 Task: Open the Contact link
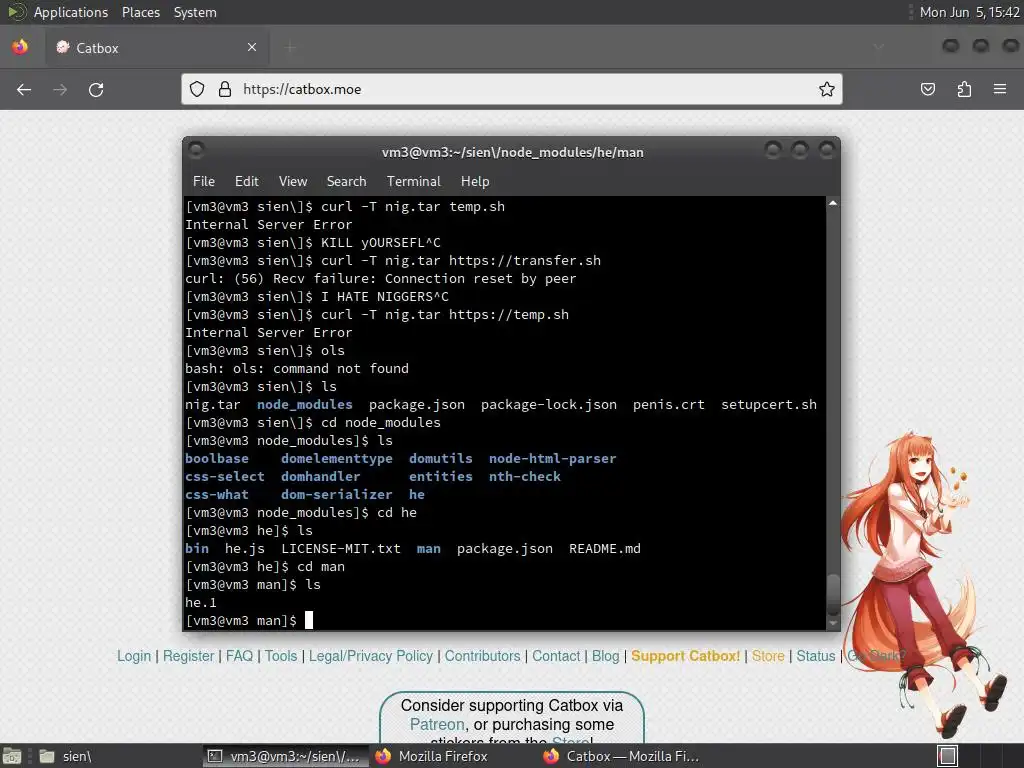tap(556, 656)
